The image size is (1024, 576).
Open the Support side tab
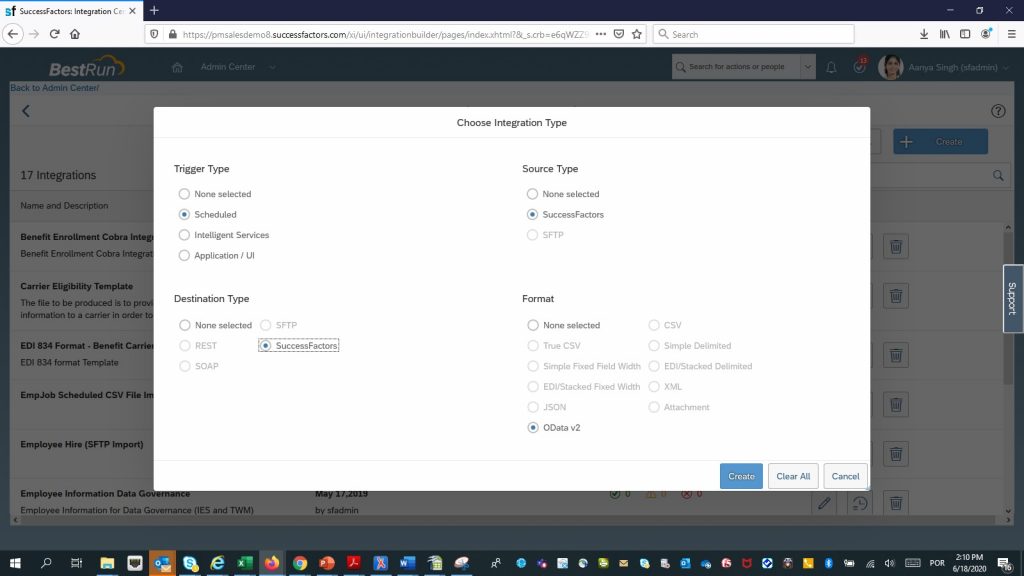(1013, 299)
